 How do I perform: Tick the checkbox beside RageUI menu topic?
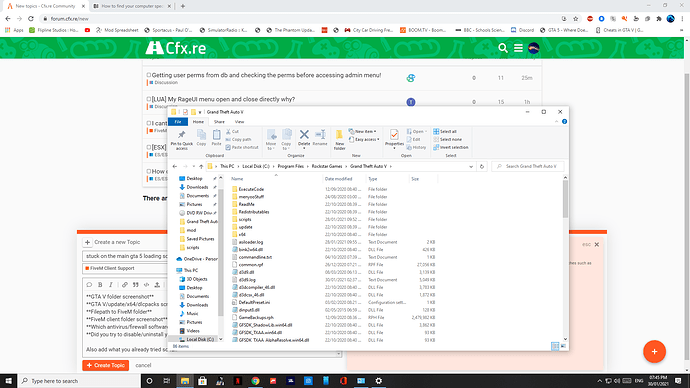[149, 99]
